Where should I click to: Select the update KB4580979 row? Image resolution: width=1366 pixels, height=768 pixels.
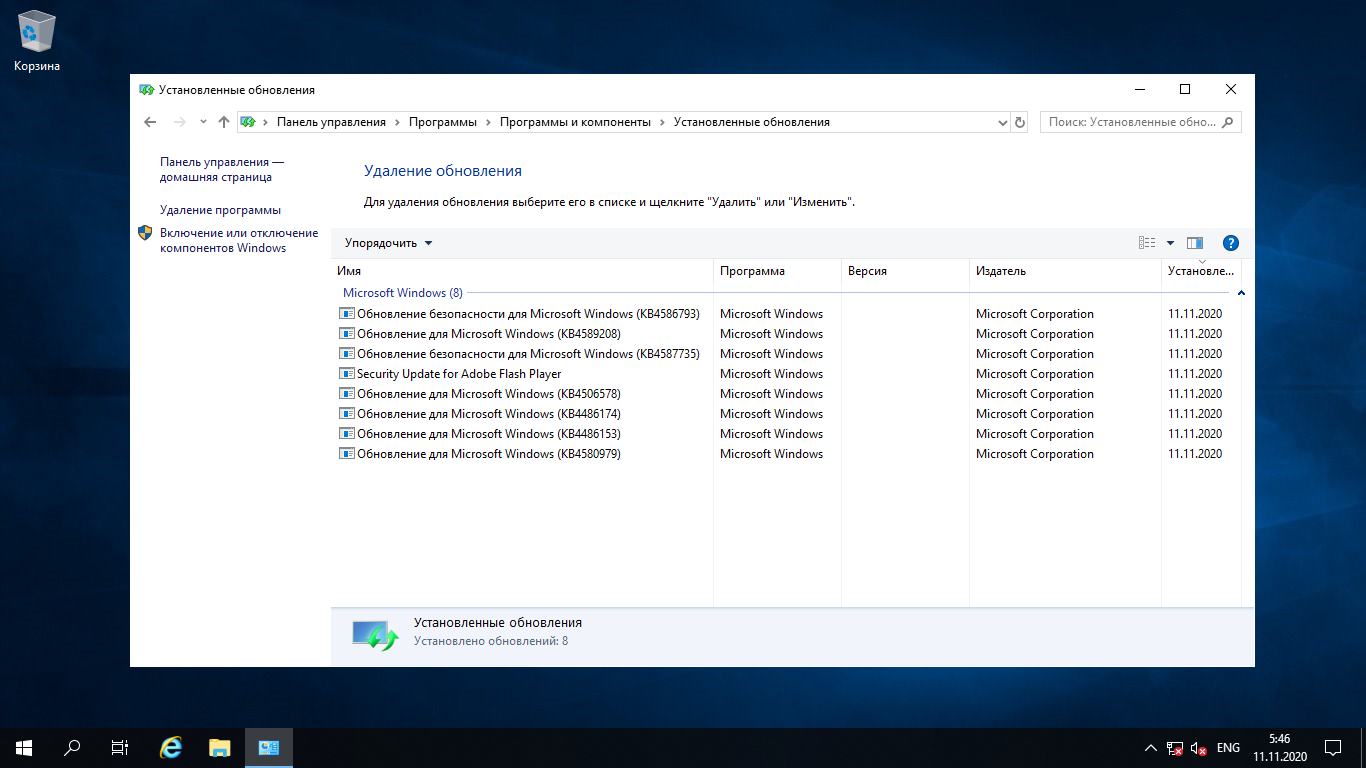click(786, 454)
